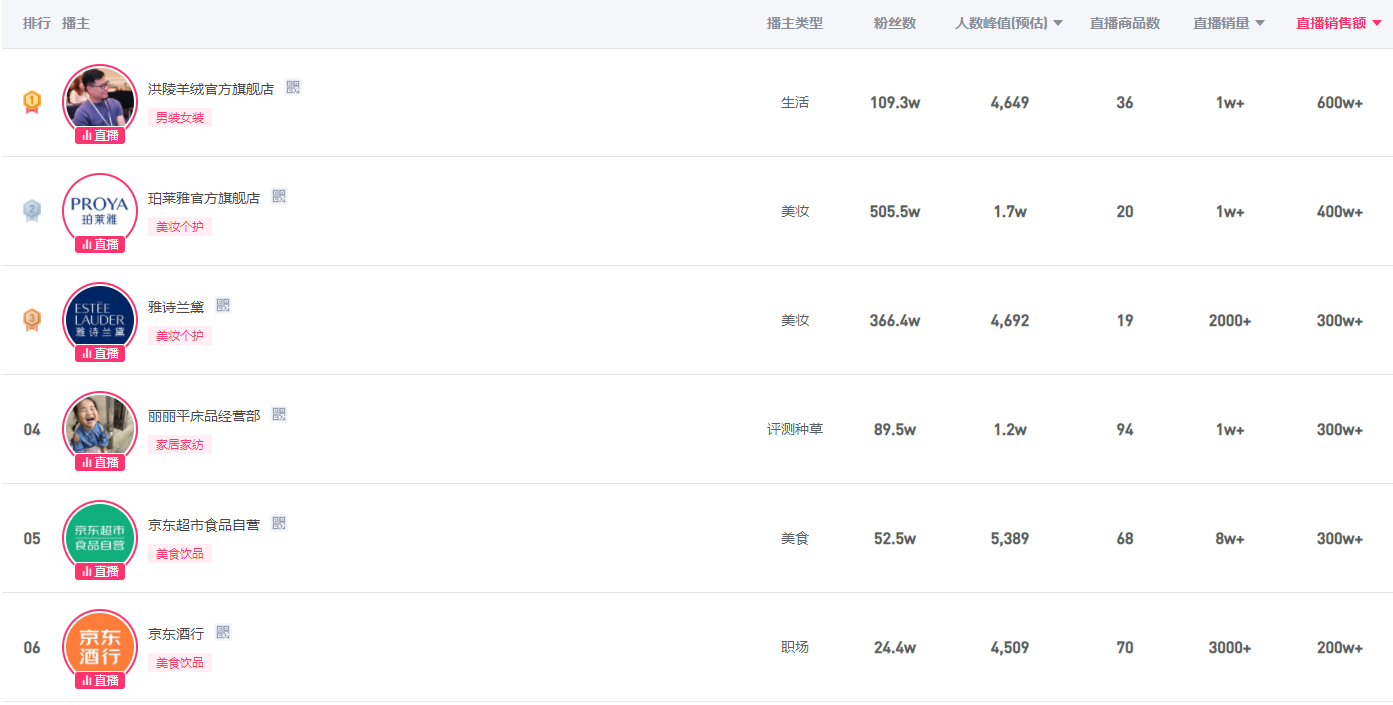Open the Estée Lauder avatar thumbnail
This screenshot has height=705, width=1393.
pos(100,316)
